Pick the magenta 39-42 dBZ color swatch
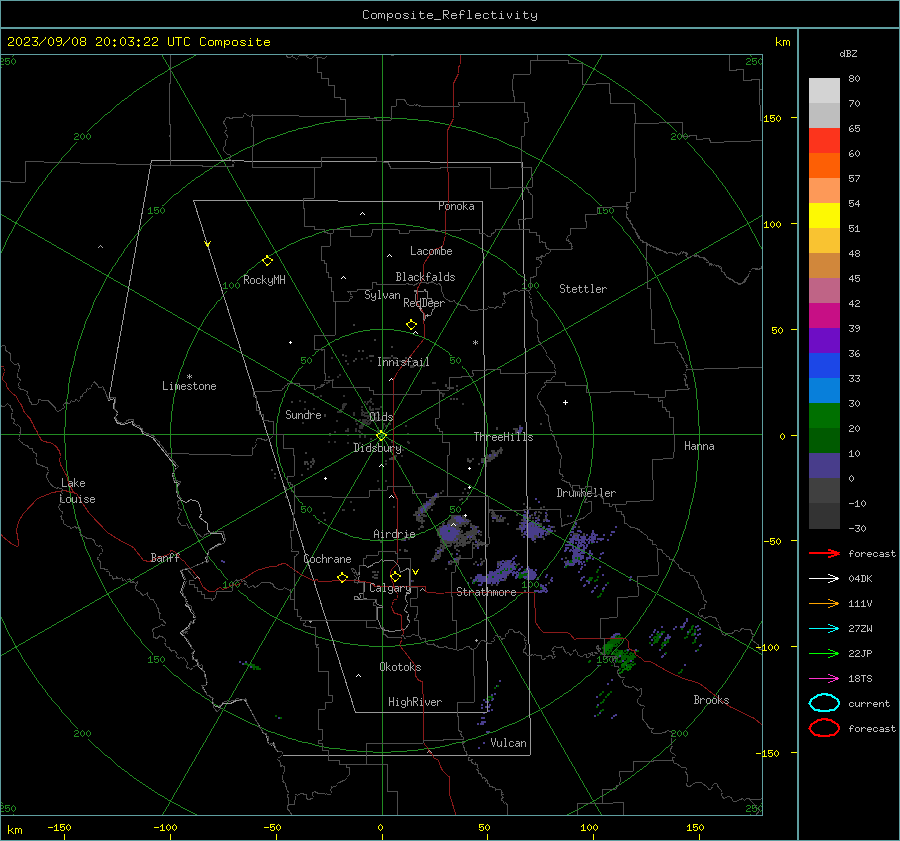This screenshot has height=841, width=900. click(824, 316)
